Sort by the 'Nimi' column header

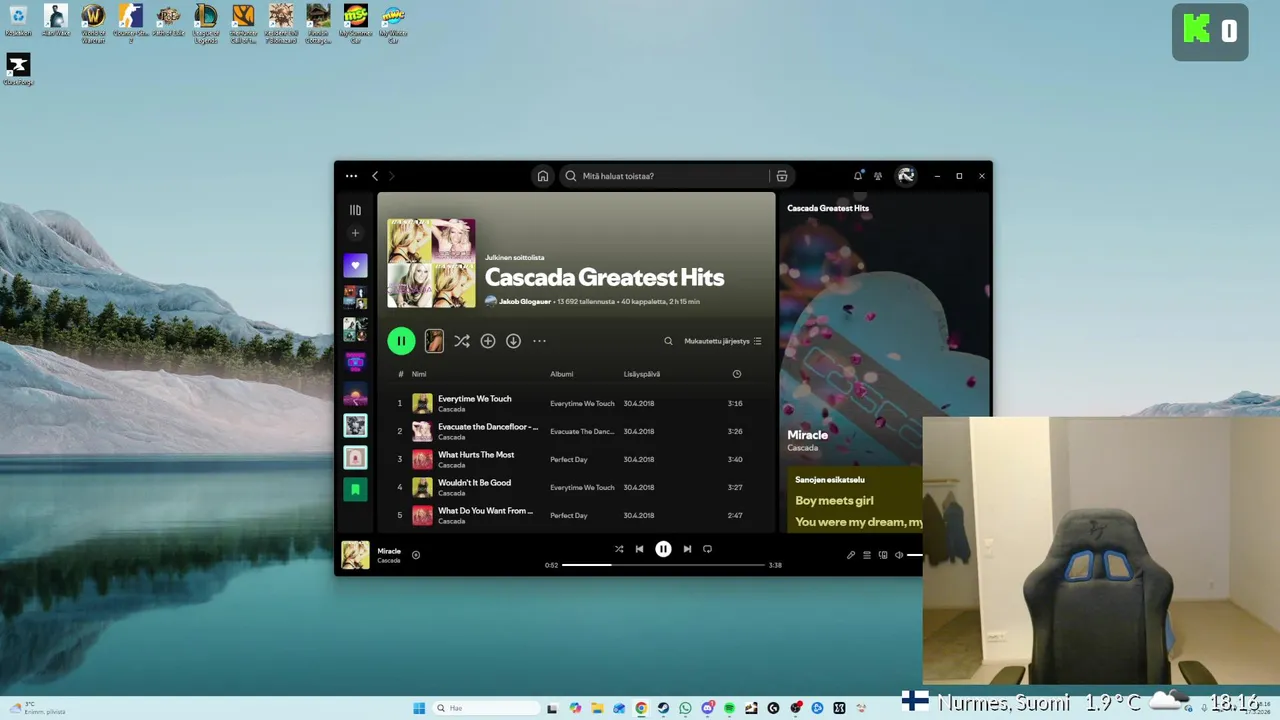419,374
